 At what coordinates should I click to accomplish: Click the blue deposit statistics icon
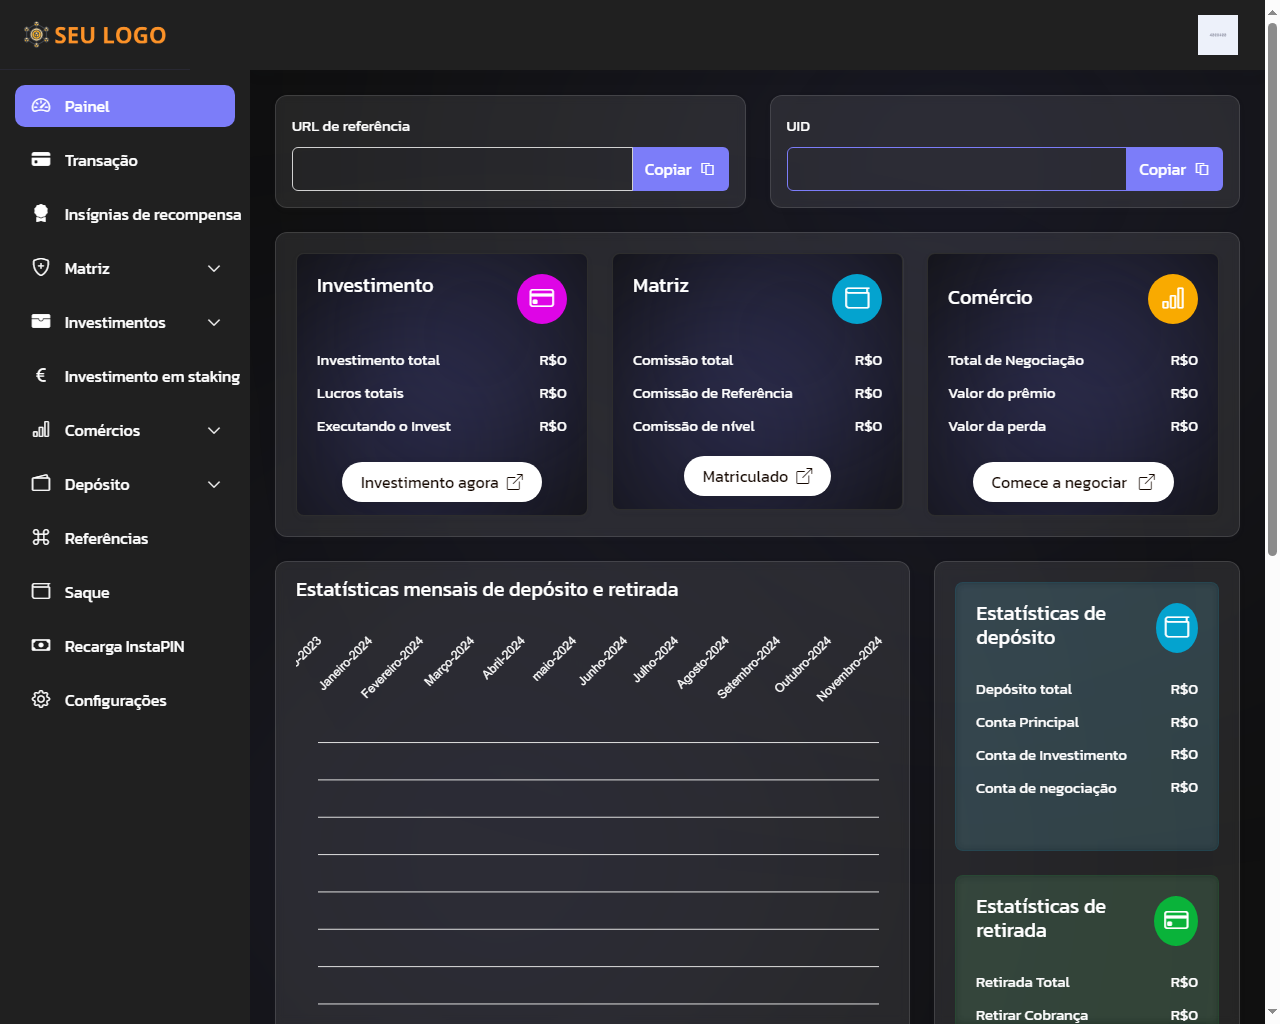point(1176,628)
